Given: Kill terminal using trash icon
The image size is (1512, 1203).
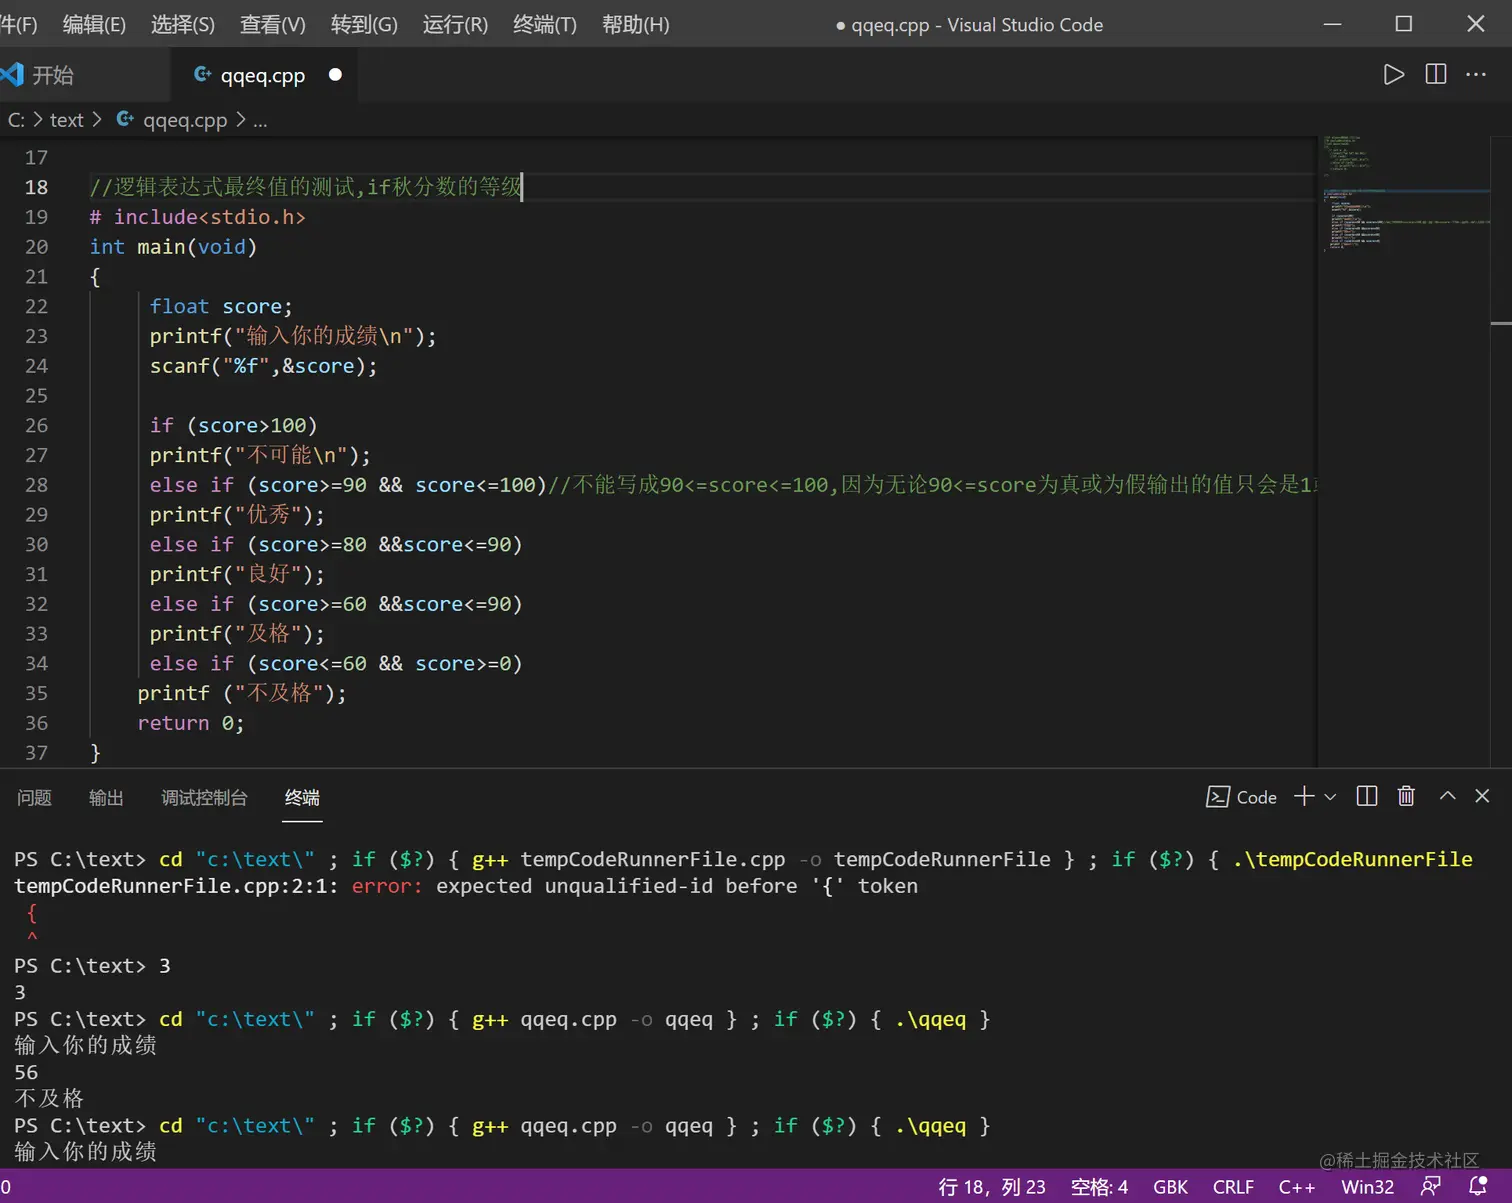Looking at the screenshot, I should (1406, 796).
